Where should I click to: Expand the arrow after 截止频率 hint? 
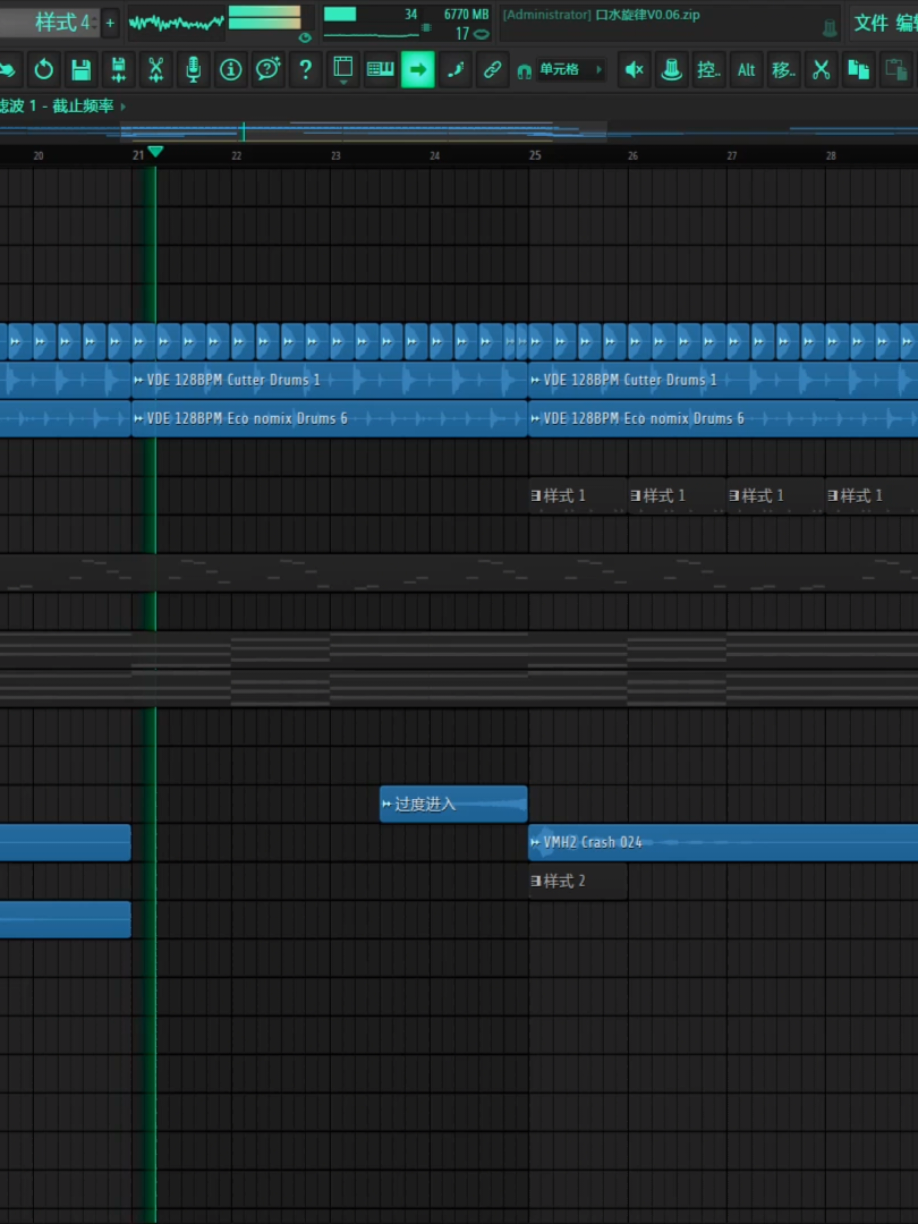(x=124, y=106)
